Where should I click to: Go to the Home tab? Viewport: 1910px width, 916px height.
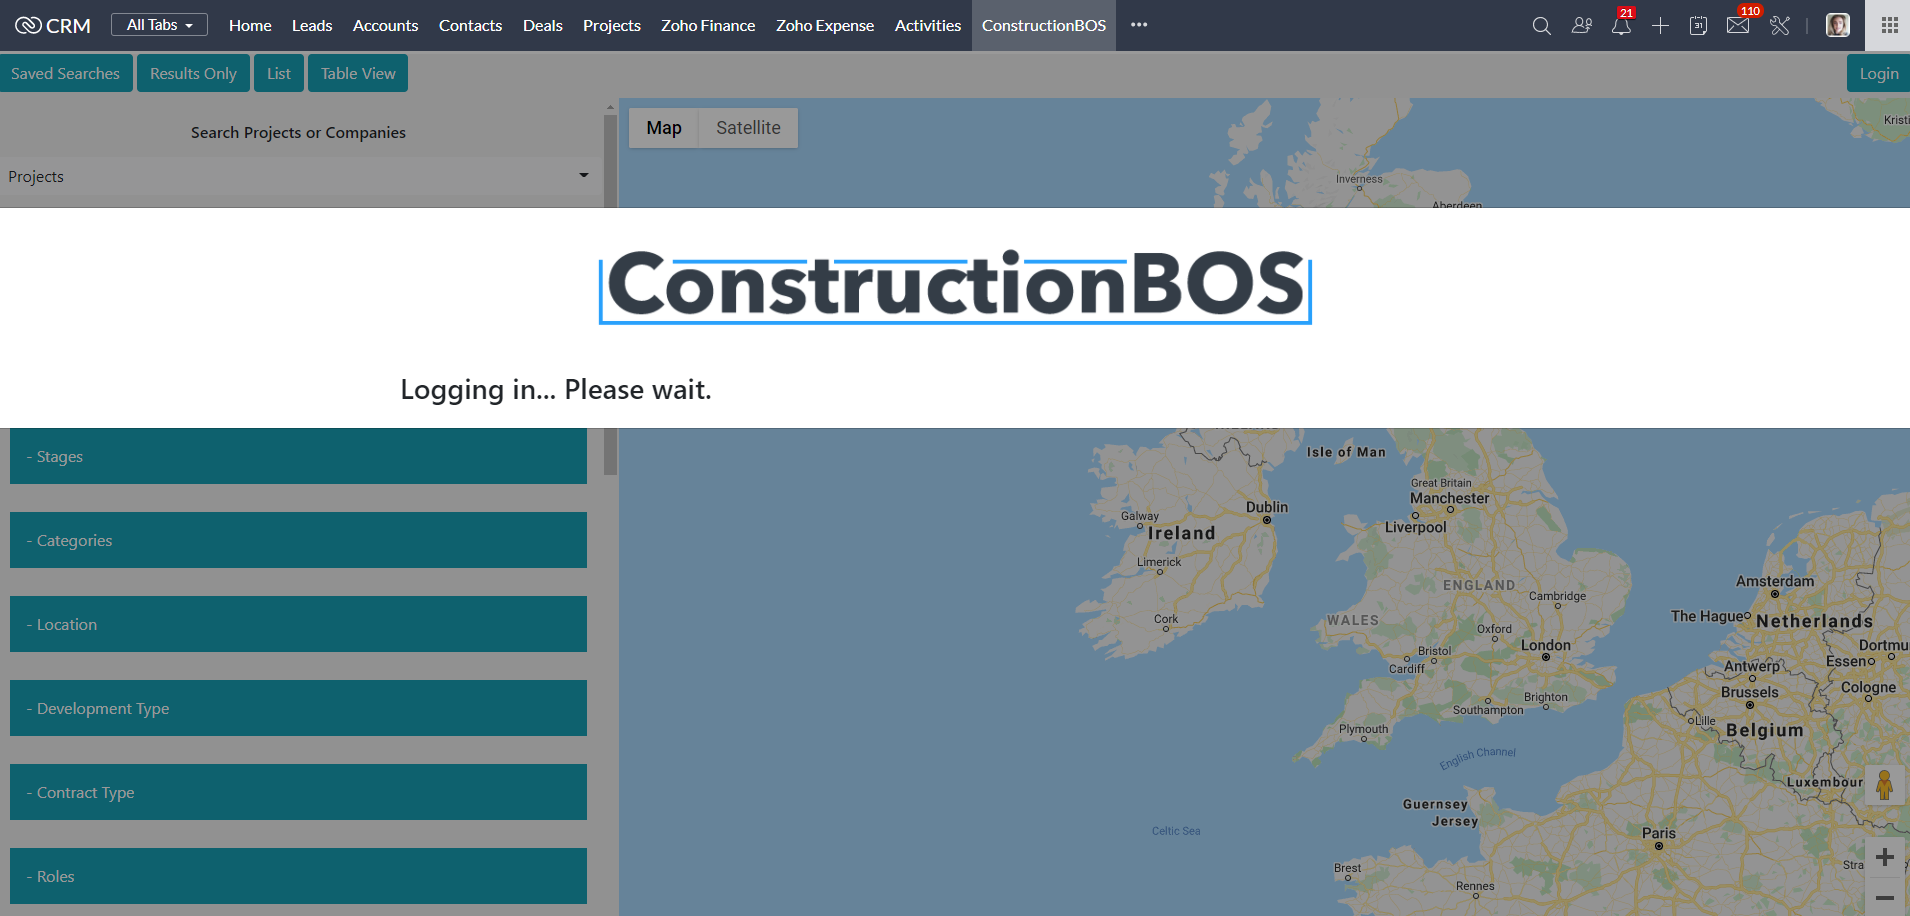pyautogui.click(x=250, y=25)
